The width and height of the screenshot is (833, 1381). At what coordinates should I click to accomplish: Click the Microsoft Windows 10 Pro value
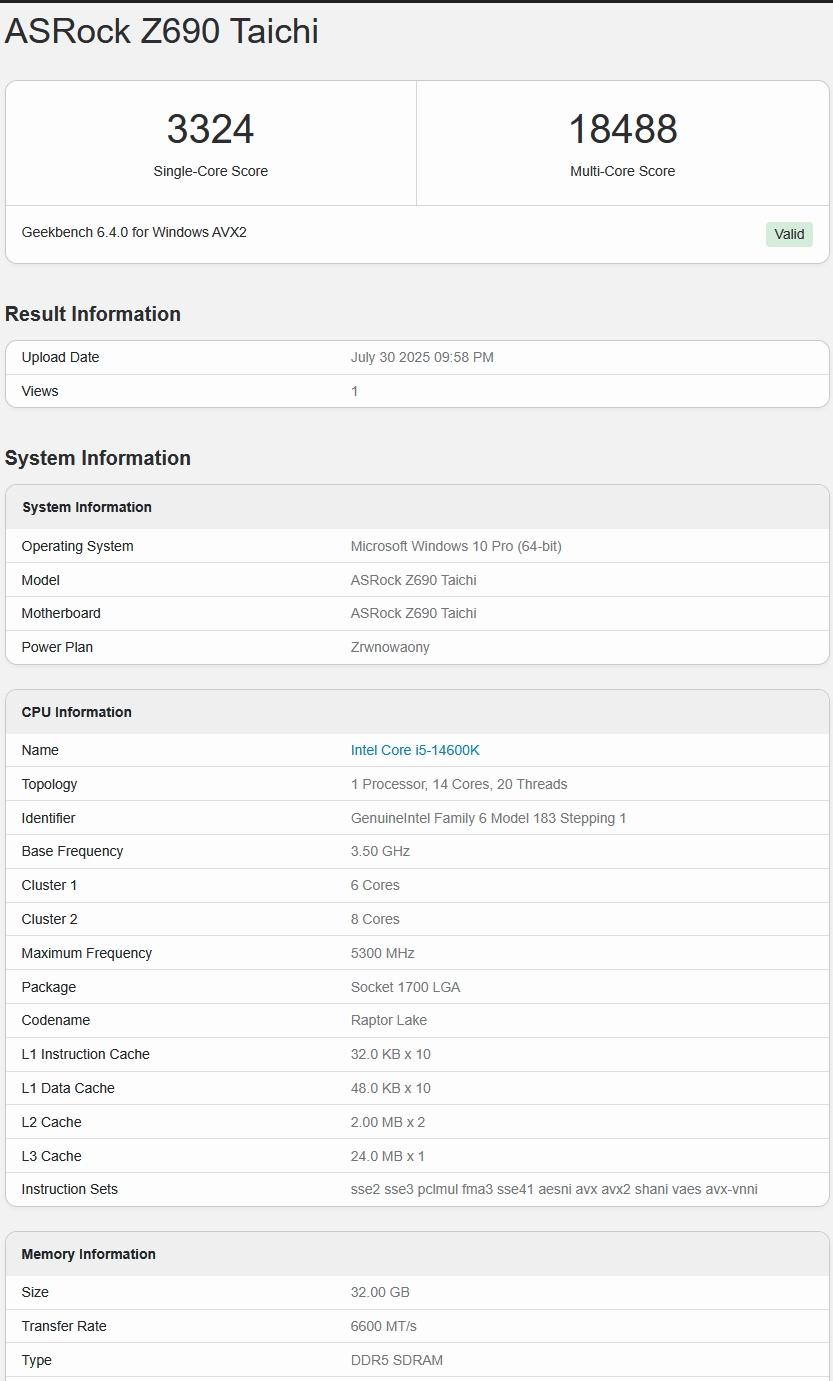coord(456,546)
